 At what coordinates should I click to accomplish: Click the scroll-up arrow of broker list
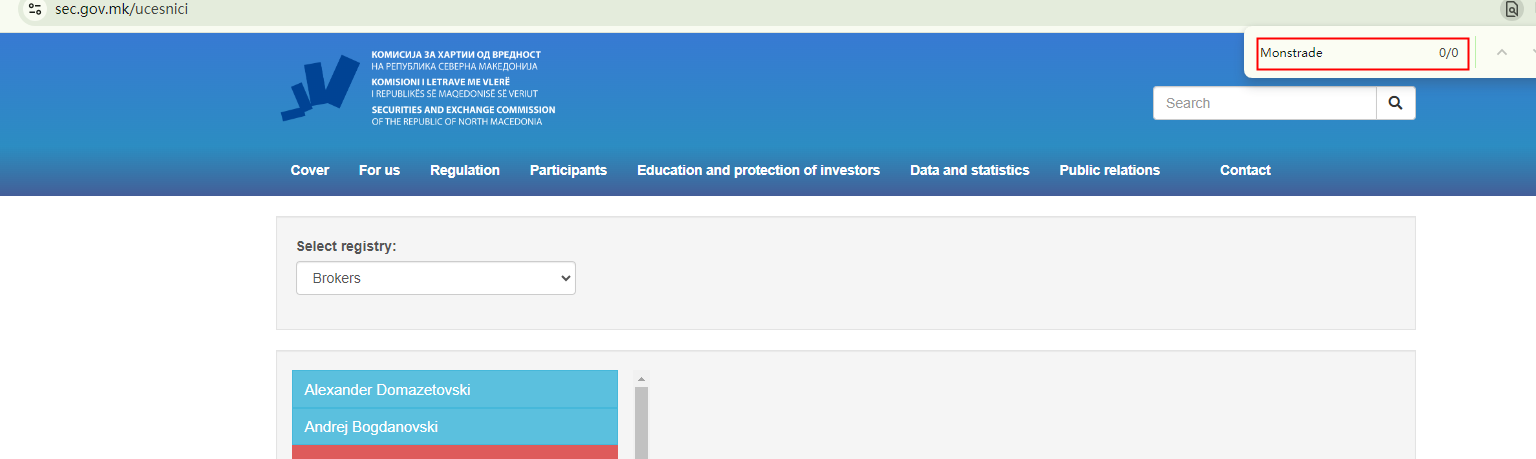point(641,379)
